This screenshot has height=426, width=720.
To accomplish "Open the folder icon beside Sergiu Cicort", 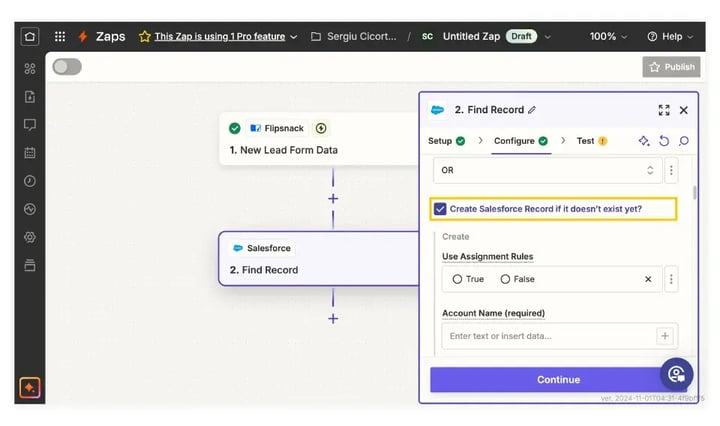I will (x=316, y=36).
